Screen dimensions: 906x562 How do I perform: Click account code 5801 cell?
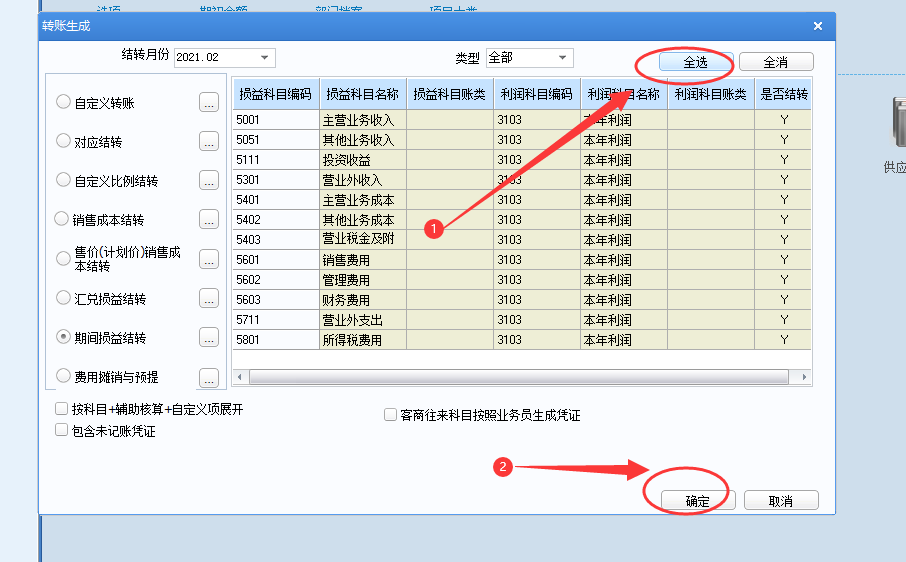coord(276,340)
